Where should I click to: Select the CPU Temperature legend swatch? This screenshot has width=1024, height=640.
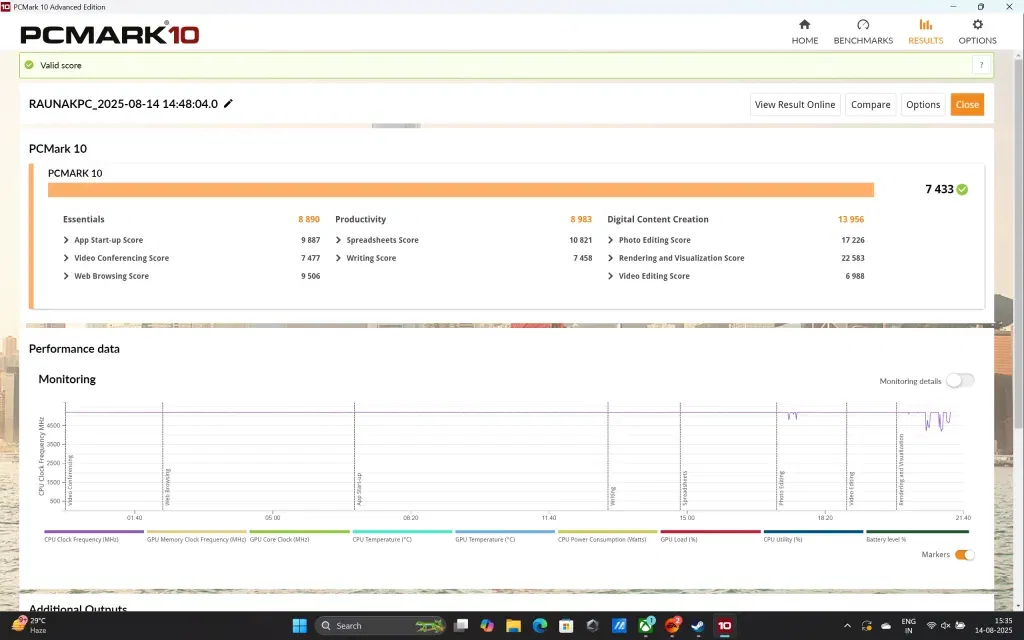point(402,532)
